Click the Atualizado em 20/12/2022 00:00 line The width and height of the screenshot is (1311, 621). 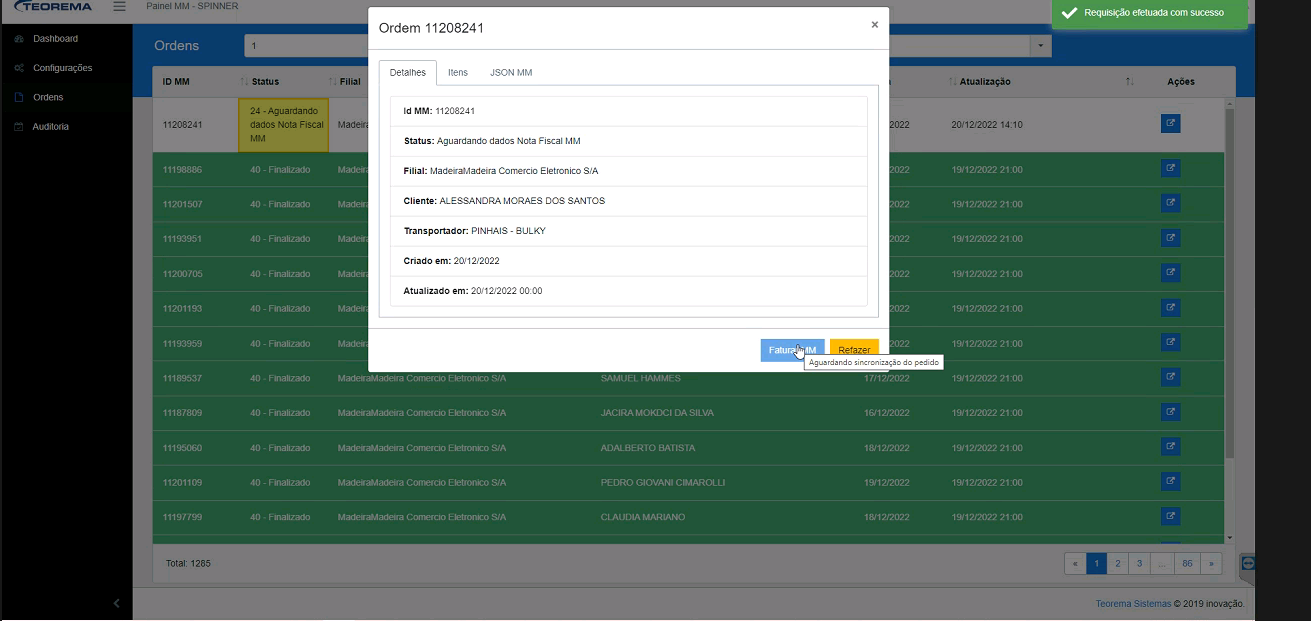629,291
